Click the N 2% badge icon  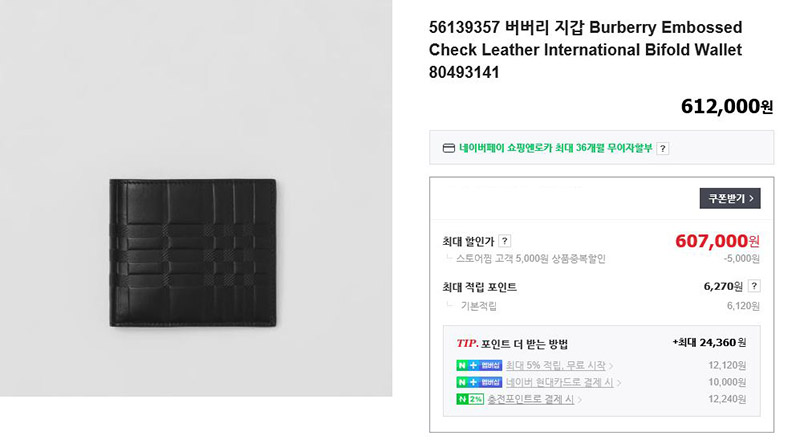470,399
